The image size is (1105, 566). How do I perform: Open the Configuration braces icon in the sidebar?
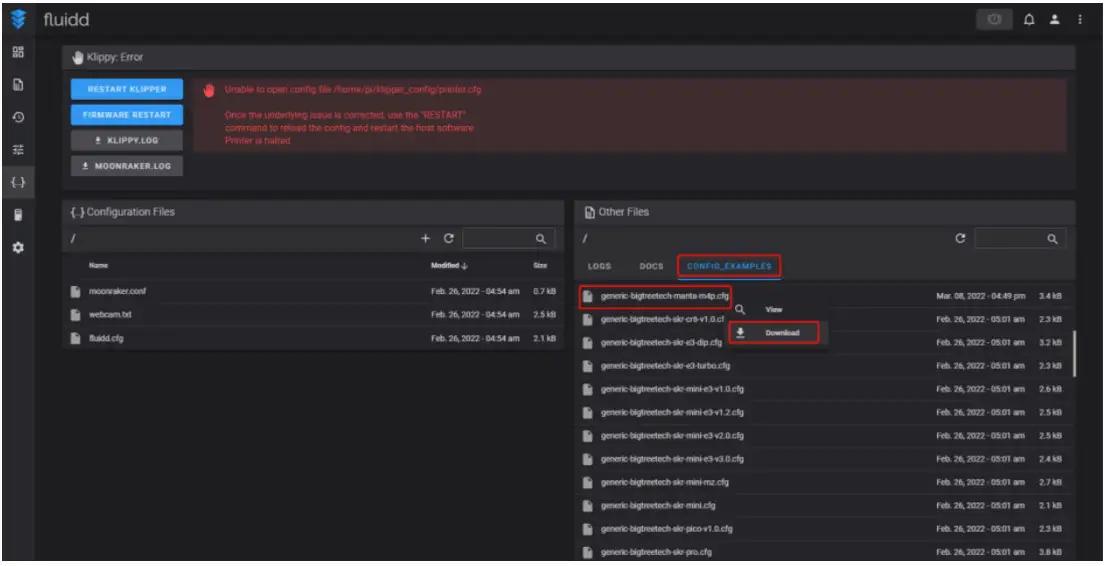18,183
